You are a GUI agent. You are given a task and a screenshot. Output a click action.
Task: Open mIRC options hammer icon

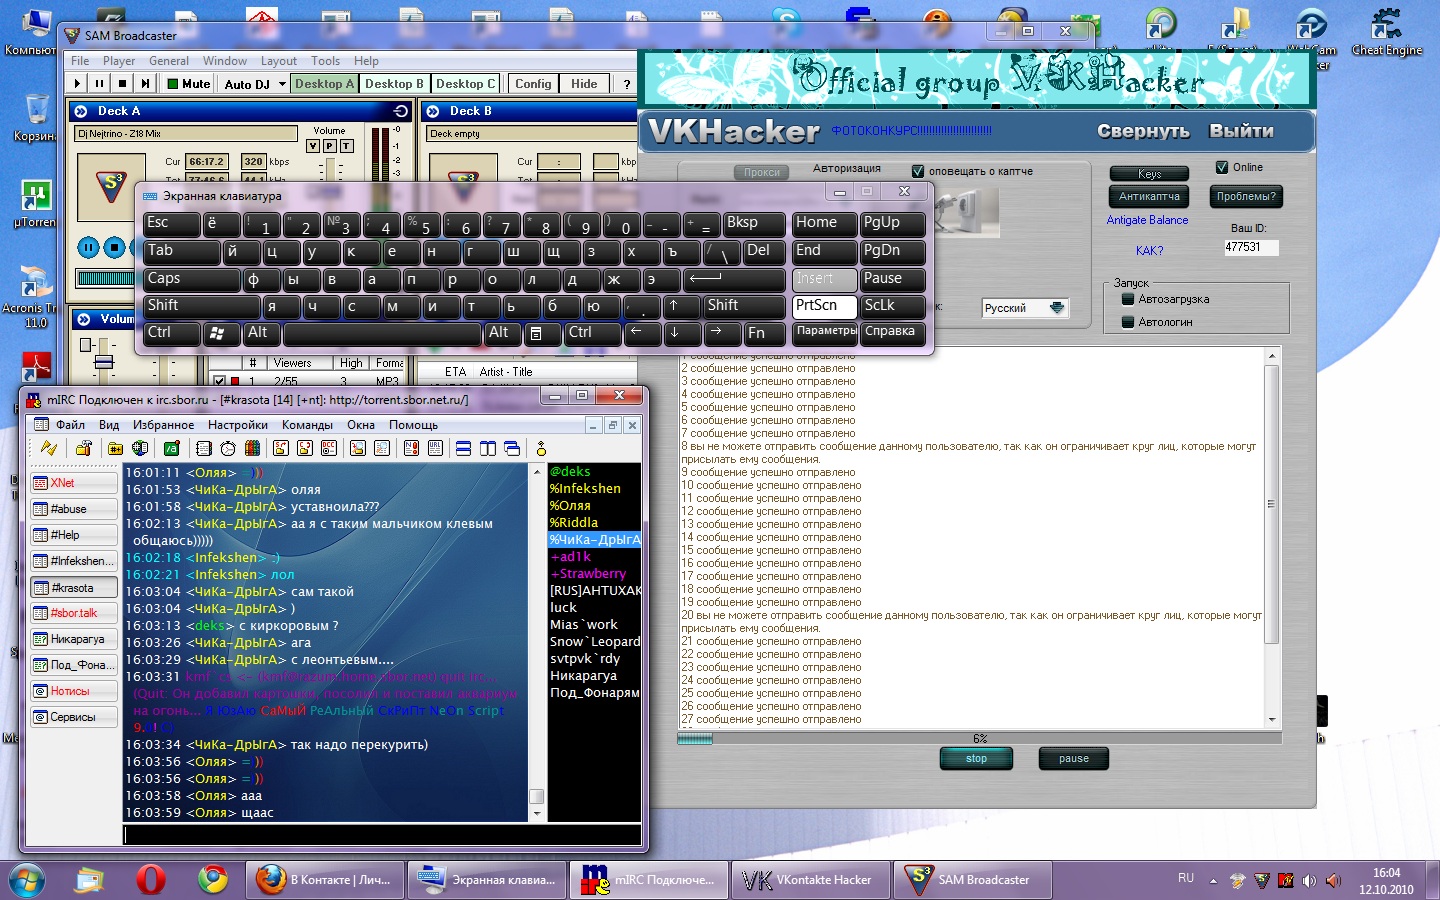click(x=84, y=448)
